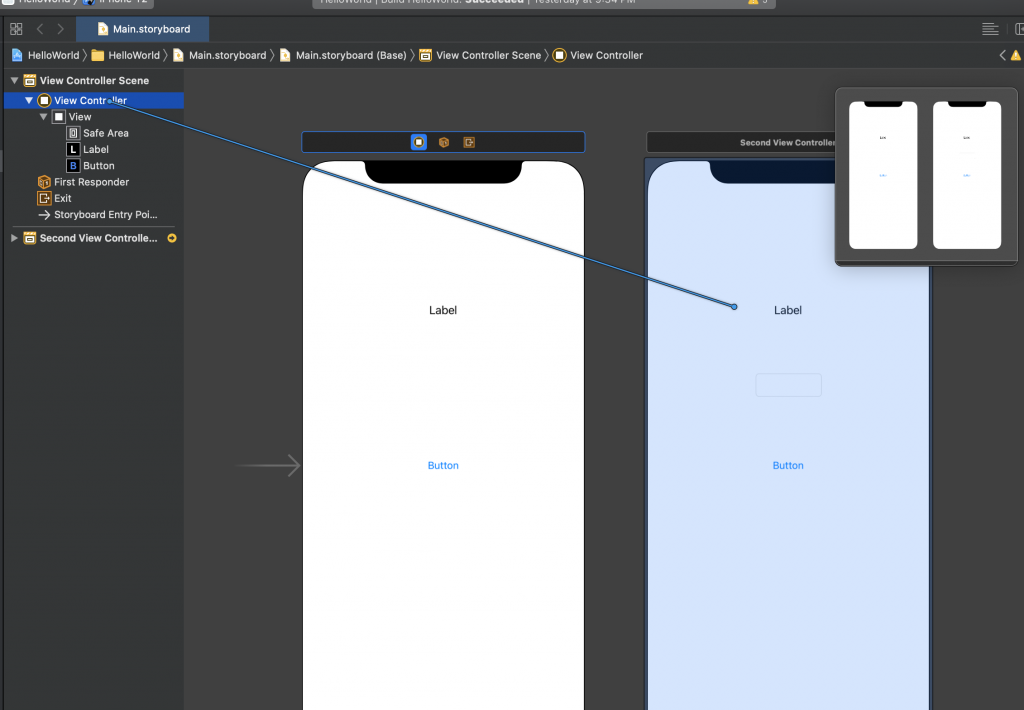
Task: Click HelloWorld folder in the breadcrumb
Action: pos(126,56)
